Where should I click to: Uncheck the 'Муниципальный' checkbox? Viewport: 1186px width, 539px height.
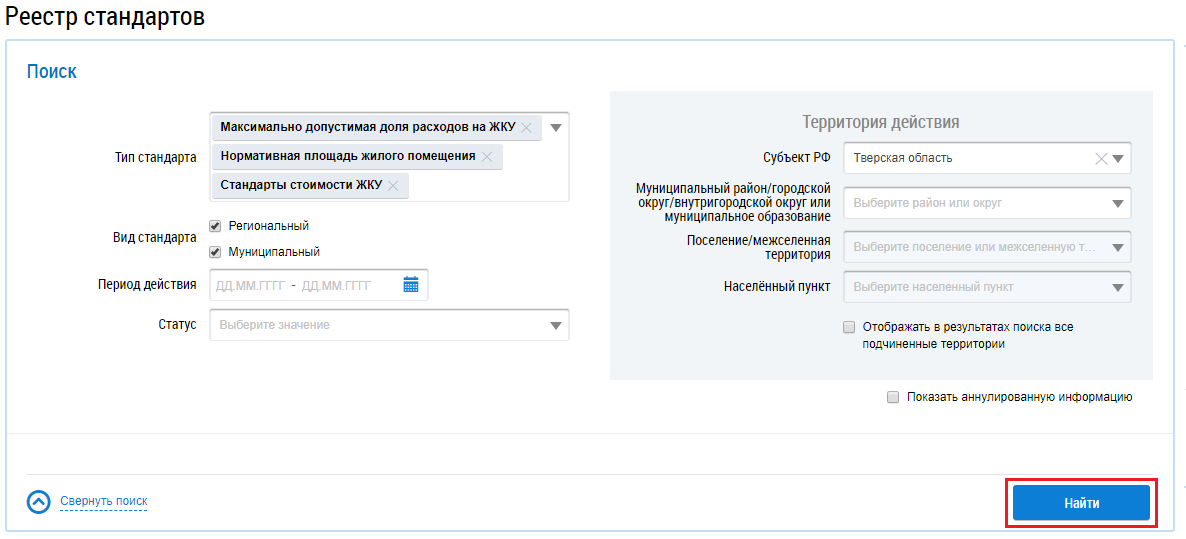(215, 252)
